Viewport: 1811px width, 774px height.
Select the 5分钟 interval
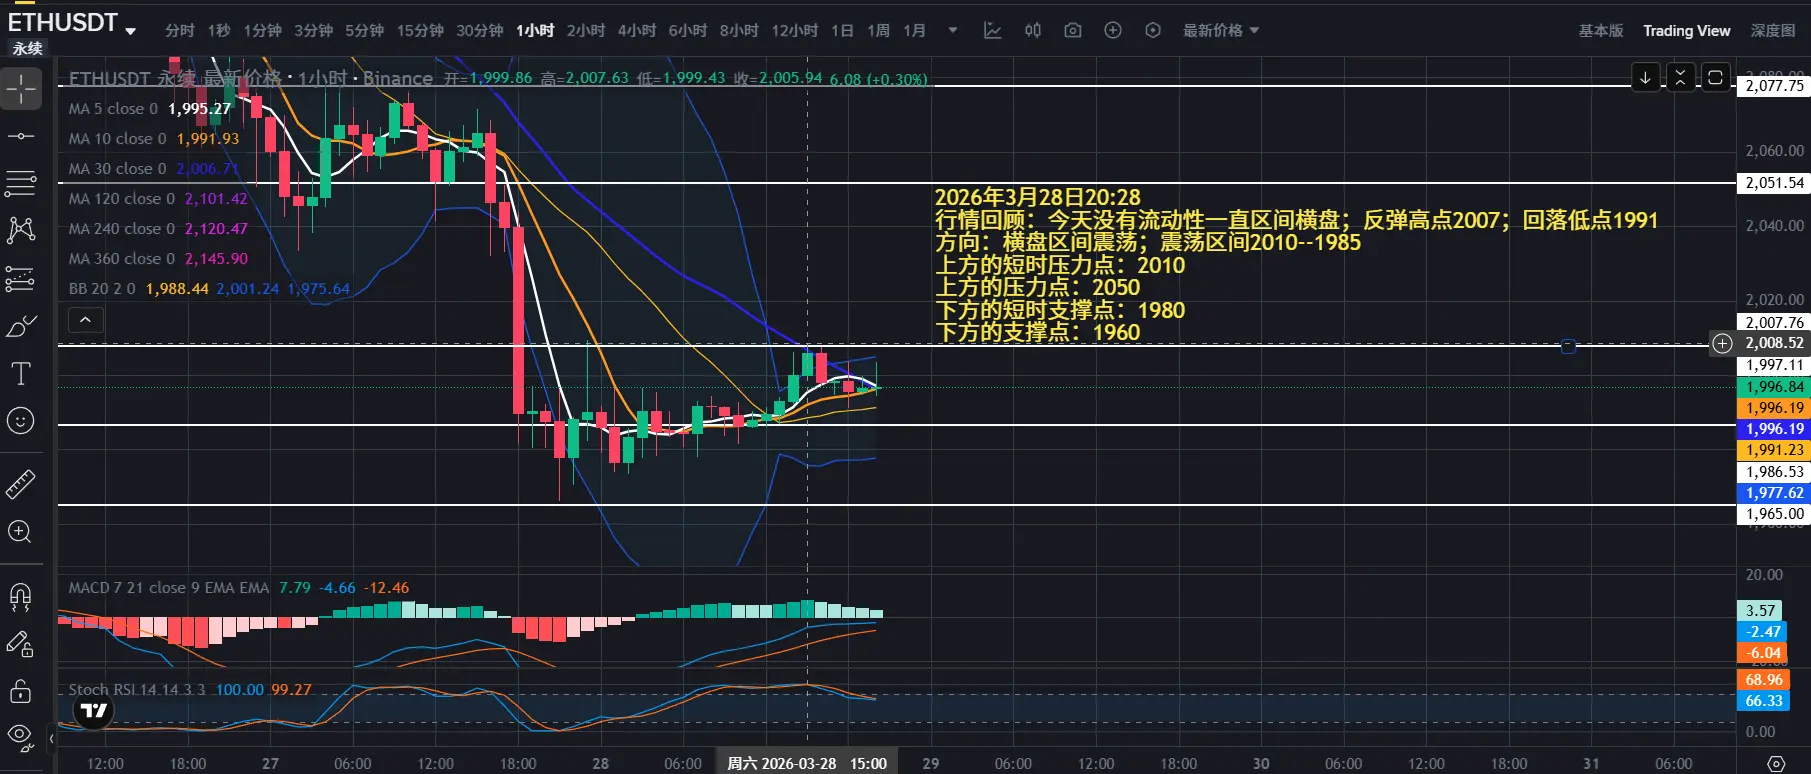coord(365,31)
